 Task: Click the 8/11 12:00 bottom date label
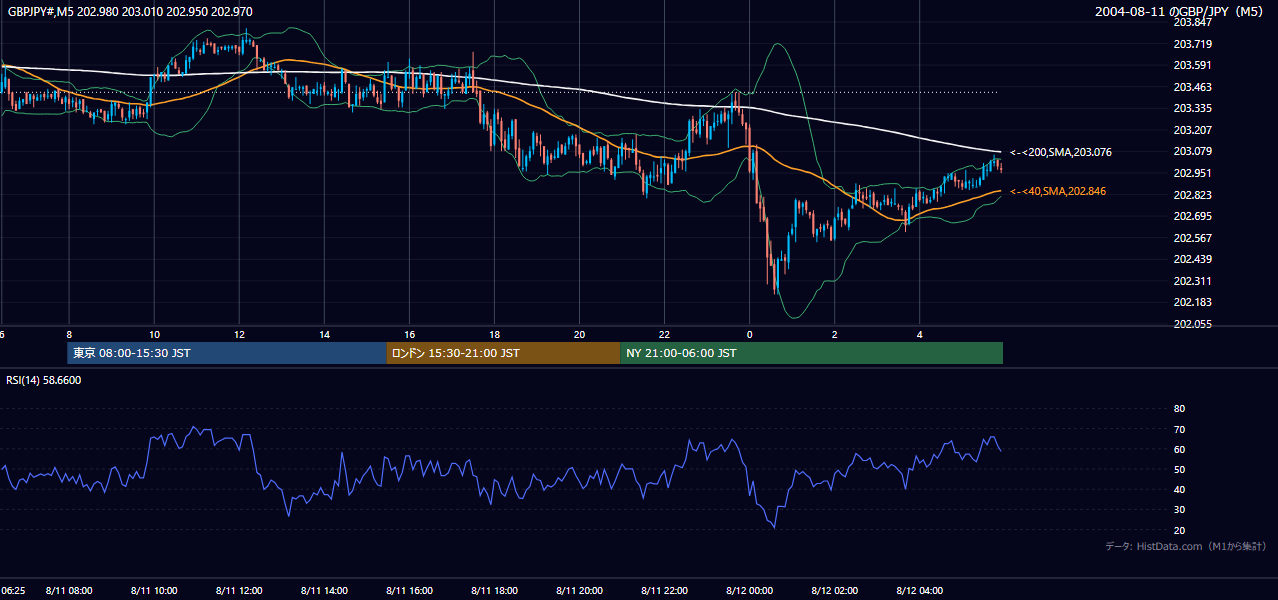pyautogui.click(x=239, y=591)
